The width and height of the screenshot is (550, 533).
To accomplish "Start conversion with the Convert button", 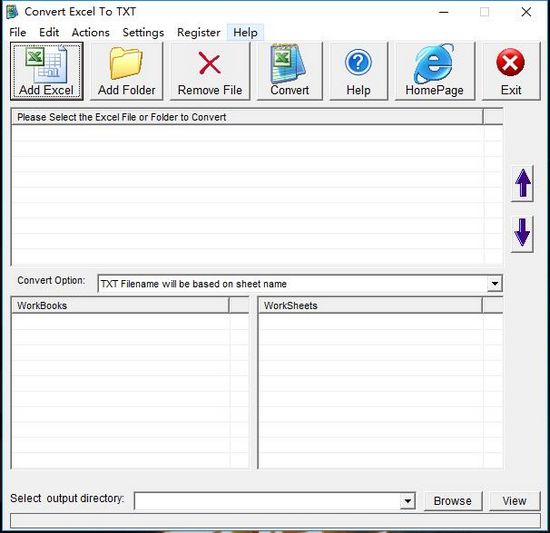I will (x=290, y=71).
